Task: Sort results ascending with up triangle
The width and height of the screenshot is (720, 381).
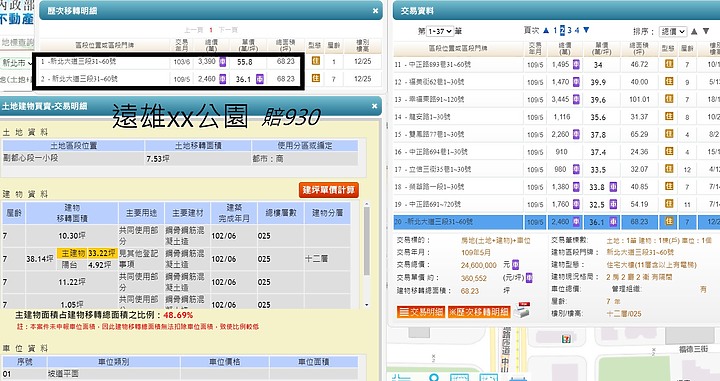Action: coord(694,31)
